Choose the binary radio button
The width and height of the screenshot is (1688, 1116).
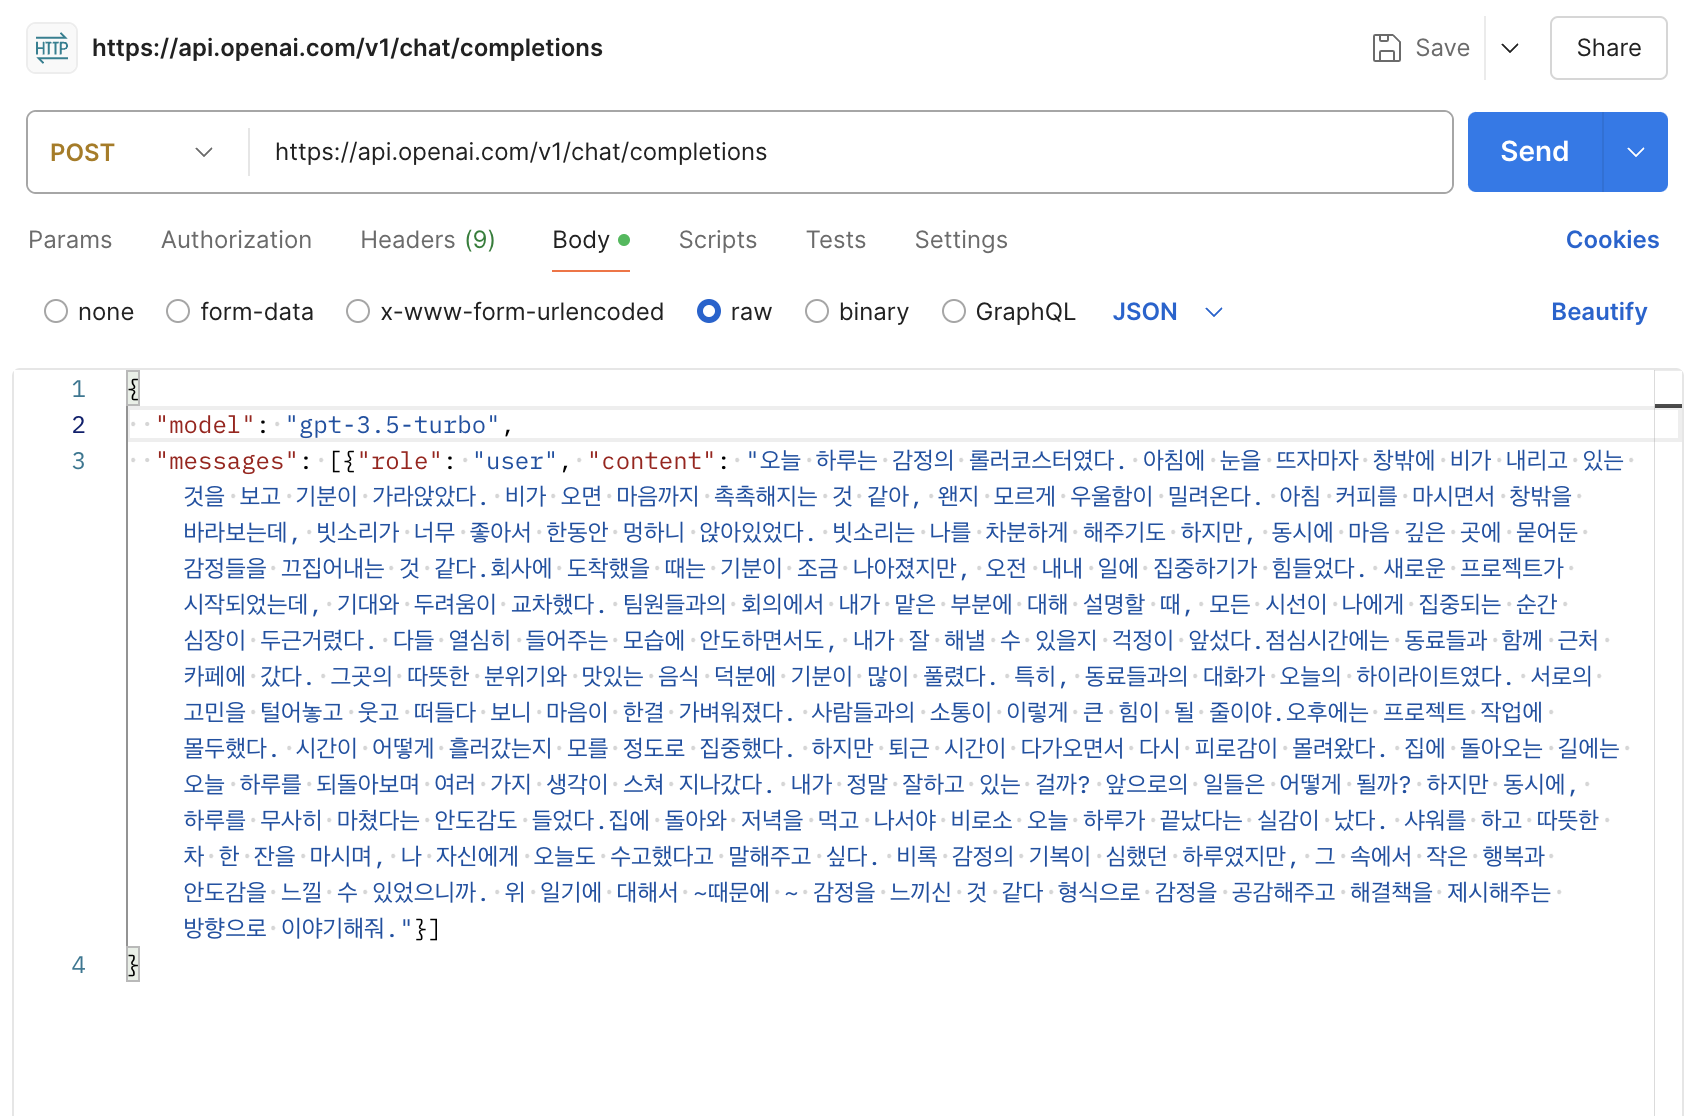(817, 312)
